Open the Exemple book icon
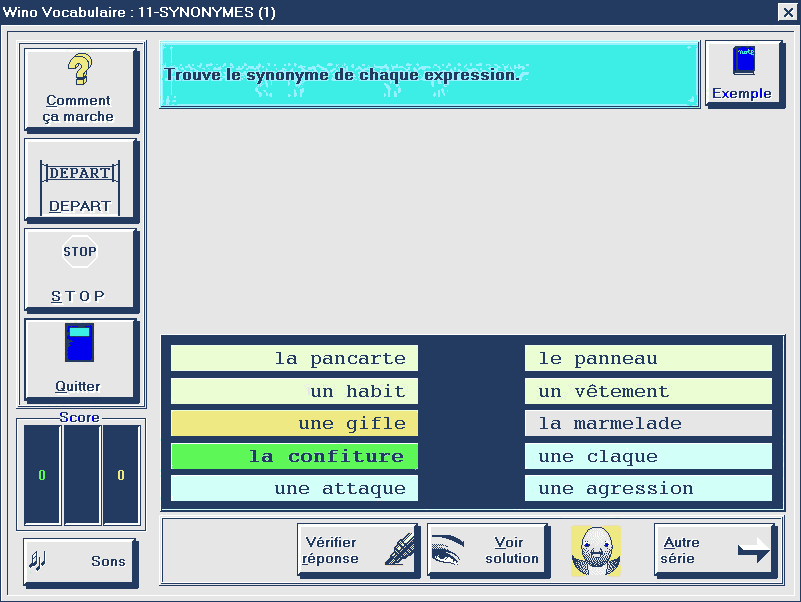The width and height of the screenshot is (801, 602). click(743, 62)
